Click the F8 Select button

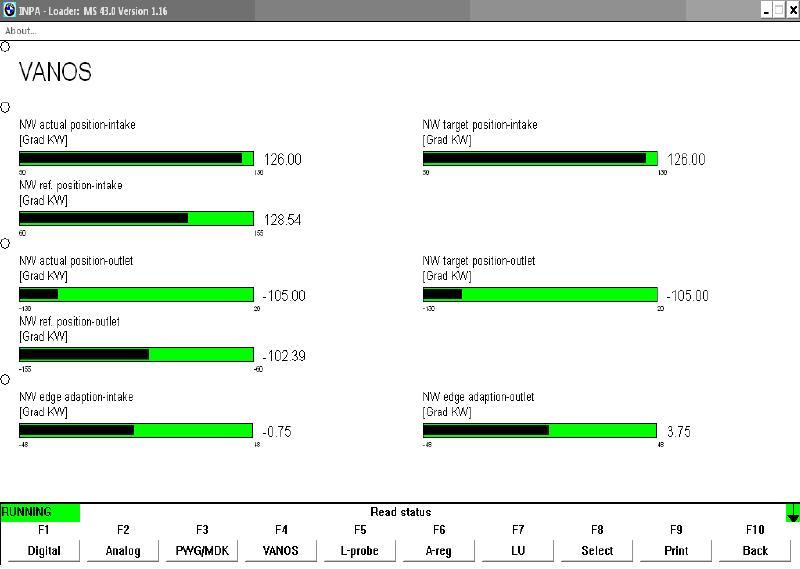point(597,550)
